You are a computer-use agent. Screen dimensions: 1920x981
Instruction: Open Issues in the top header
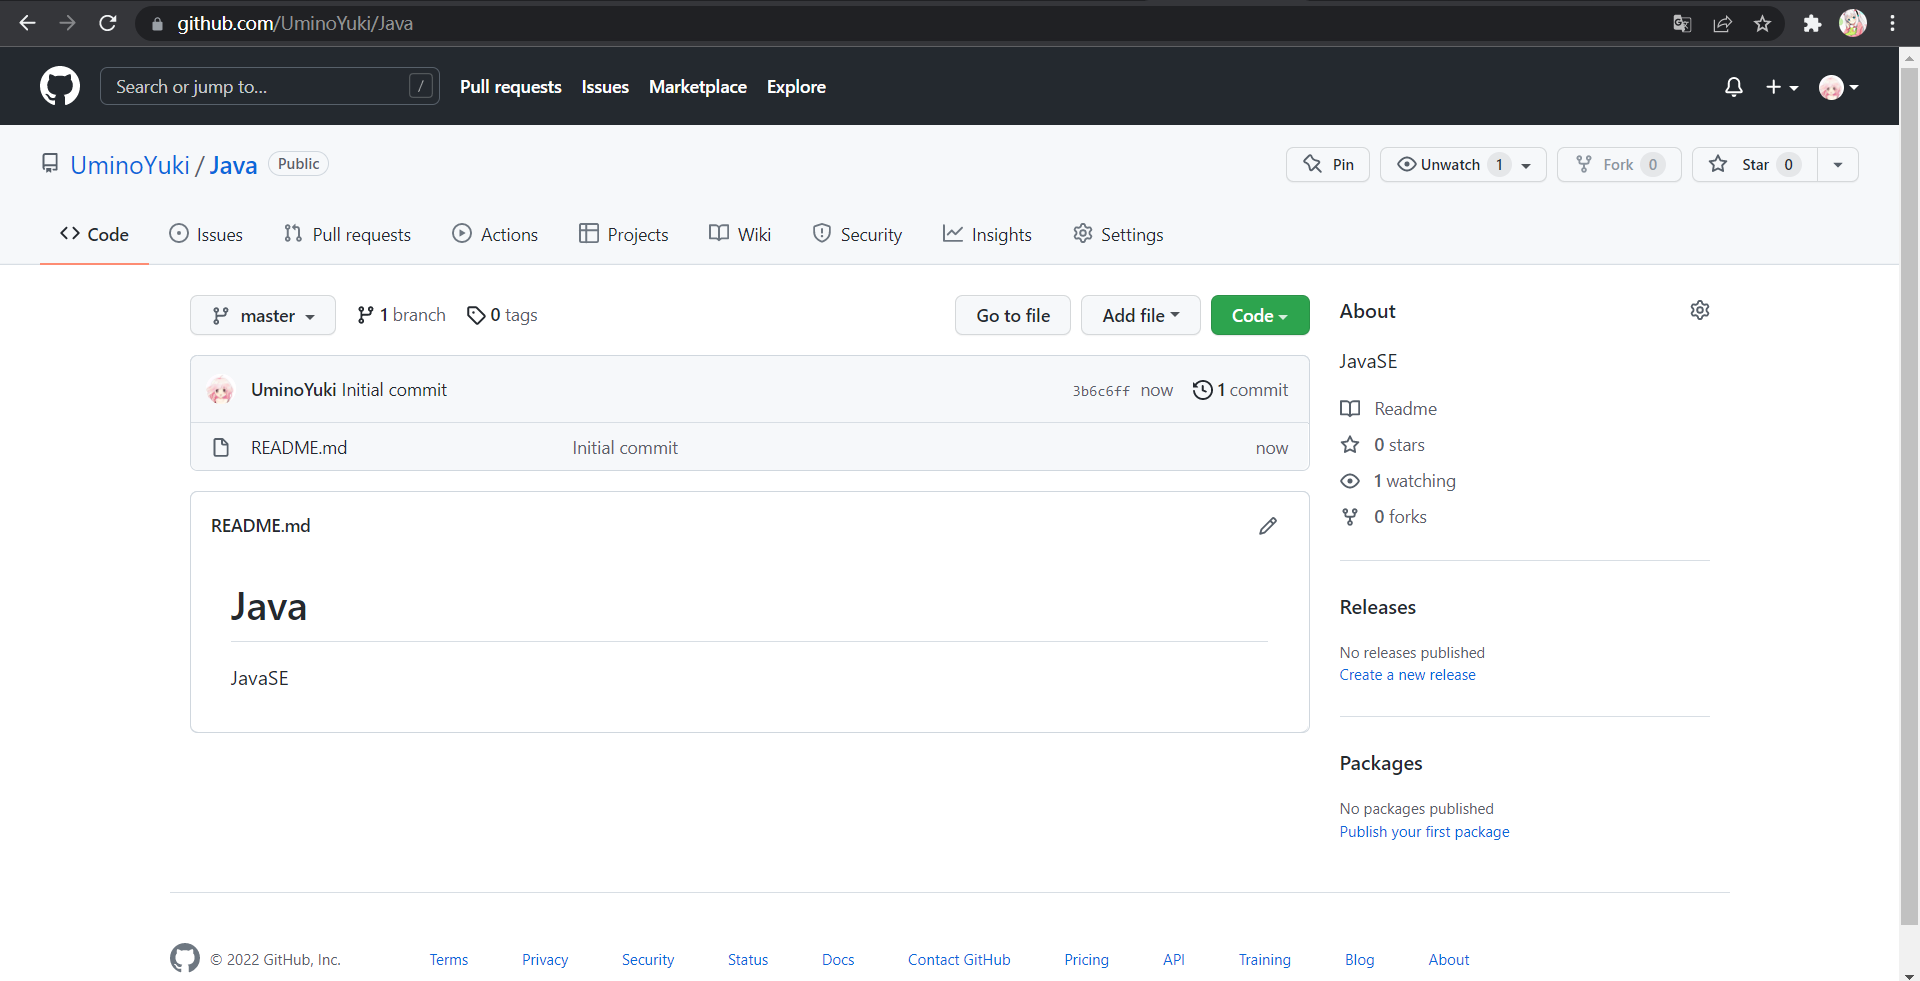click(x=605, y=87)
